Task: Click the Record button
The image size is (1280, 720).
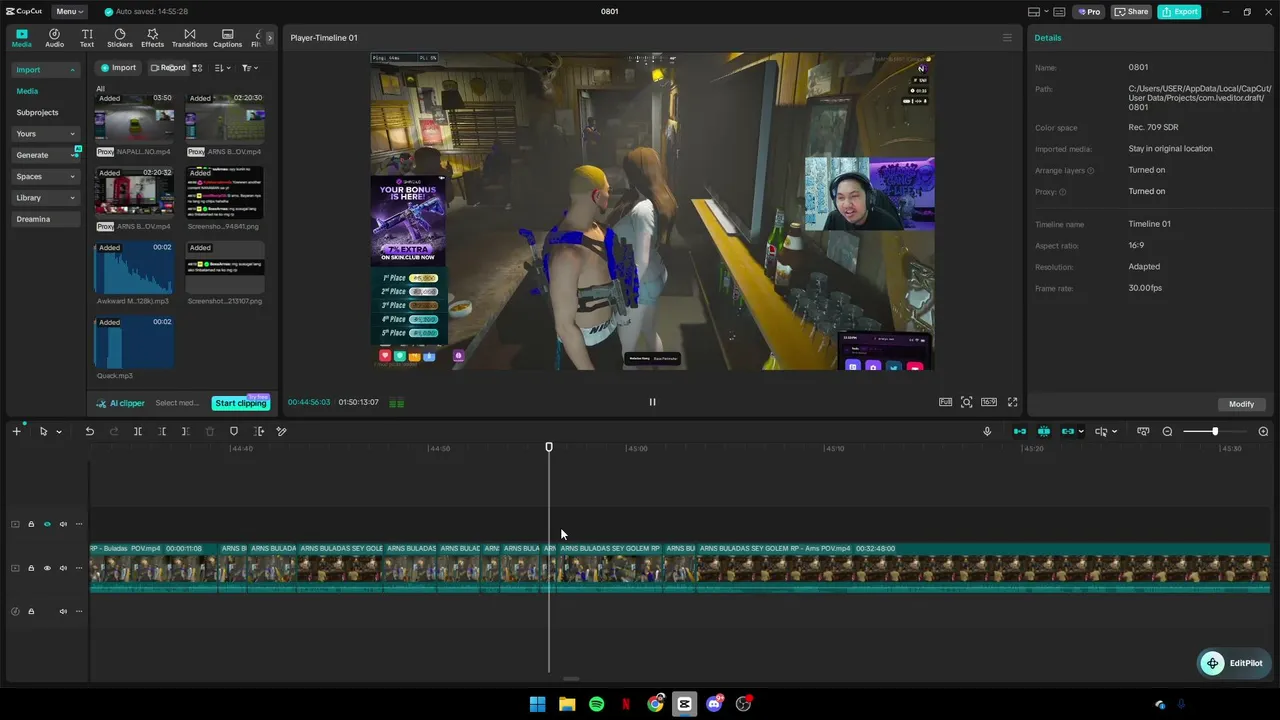Action: pyautogui.click(x=168, y=68)
